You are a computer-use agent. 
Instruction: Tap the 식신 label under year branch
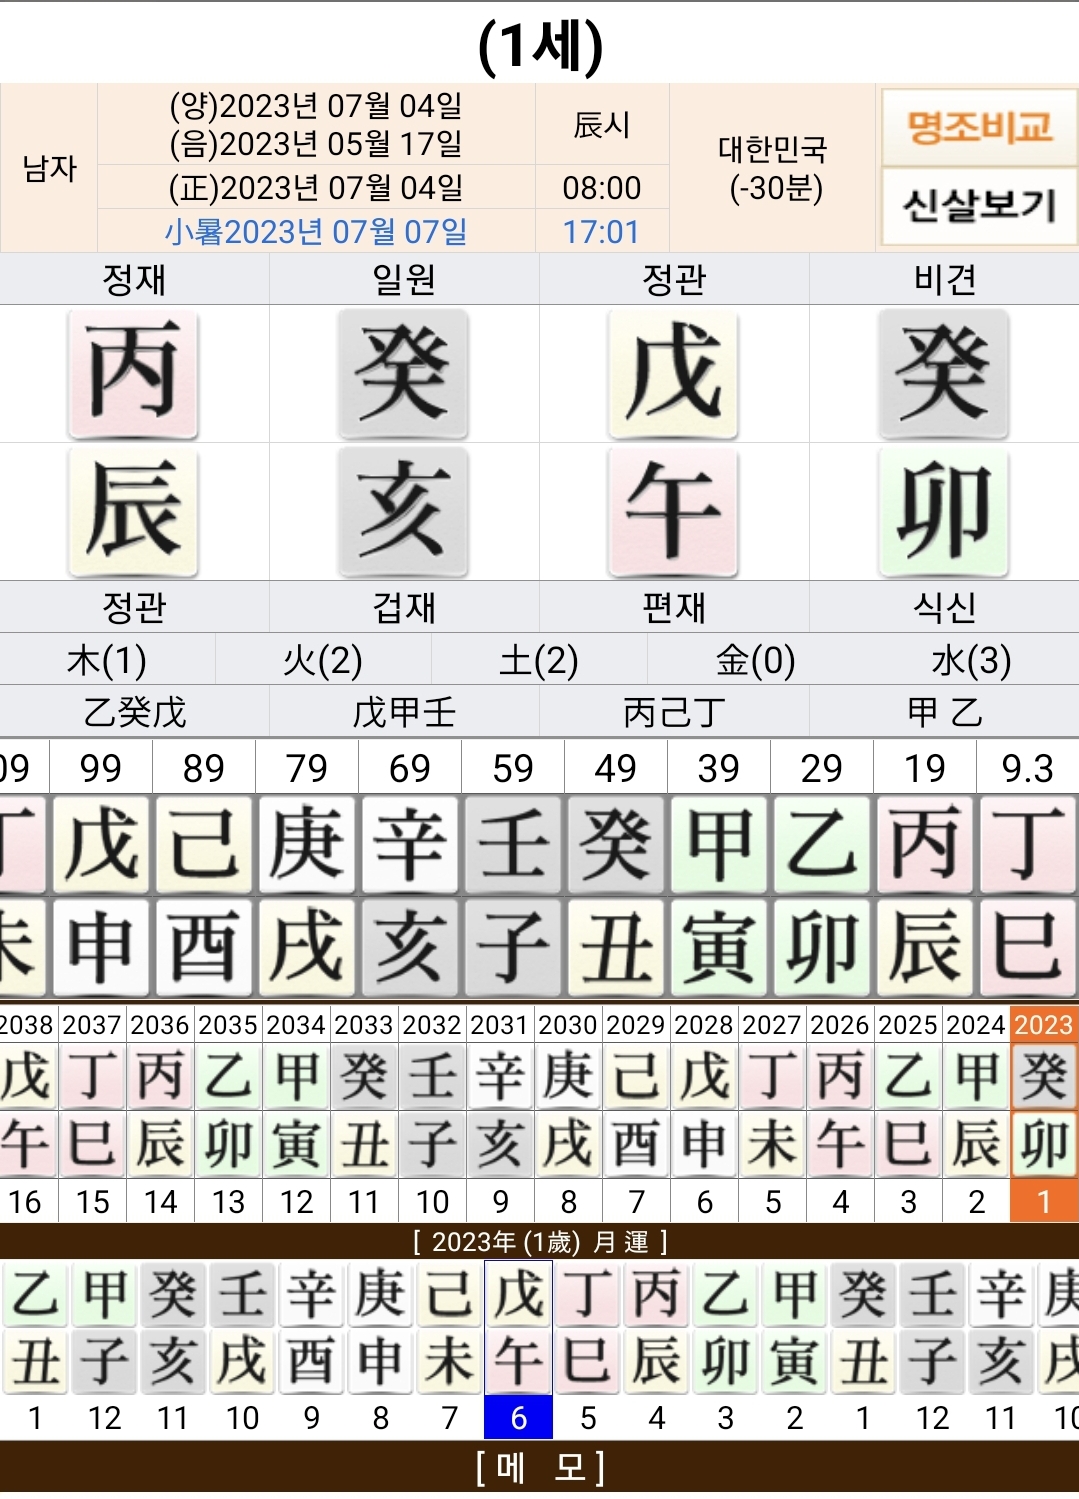(944, 607)
